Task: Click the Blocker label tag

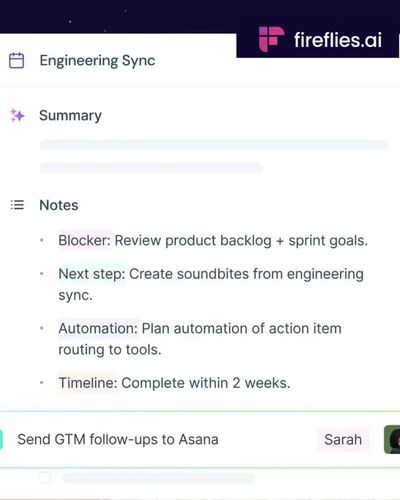Action: point(85,240)
